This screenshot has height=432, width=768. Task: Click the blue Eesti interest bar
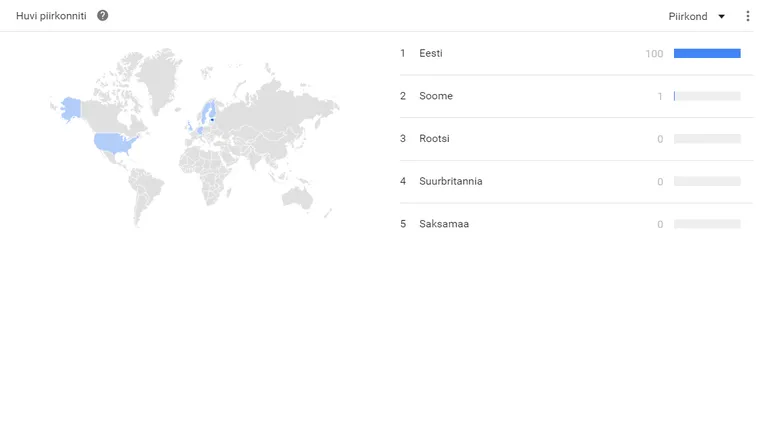pyautogui.click(x=707, y=53)
